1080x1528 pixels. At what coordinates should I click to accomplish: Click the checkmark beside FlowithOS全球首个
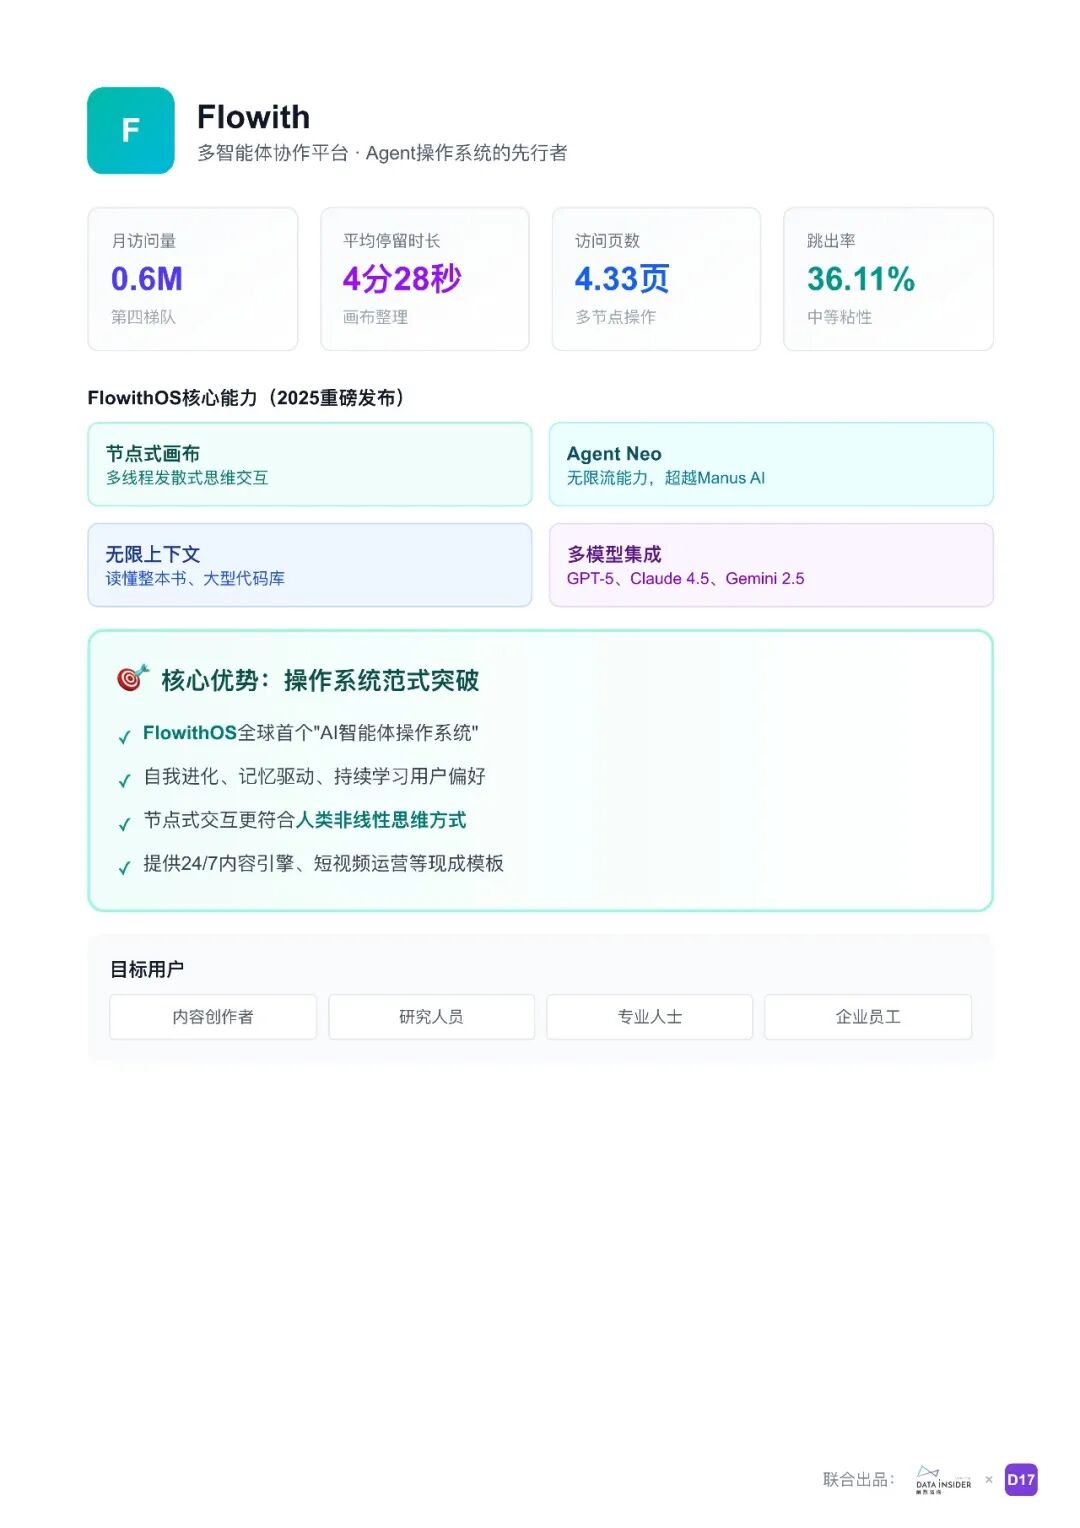pyautogui.click(x=124, y=738)
